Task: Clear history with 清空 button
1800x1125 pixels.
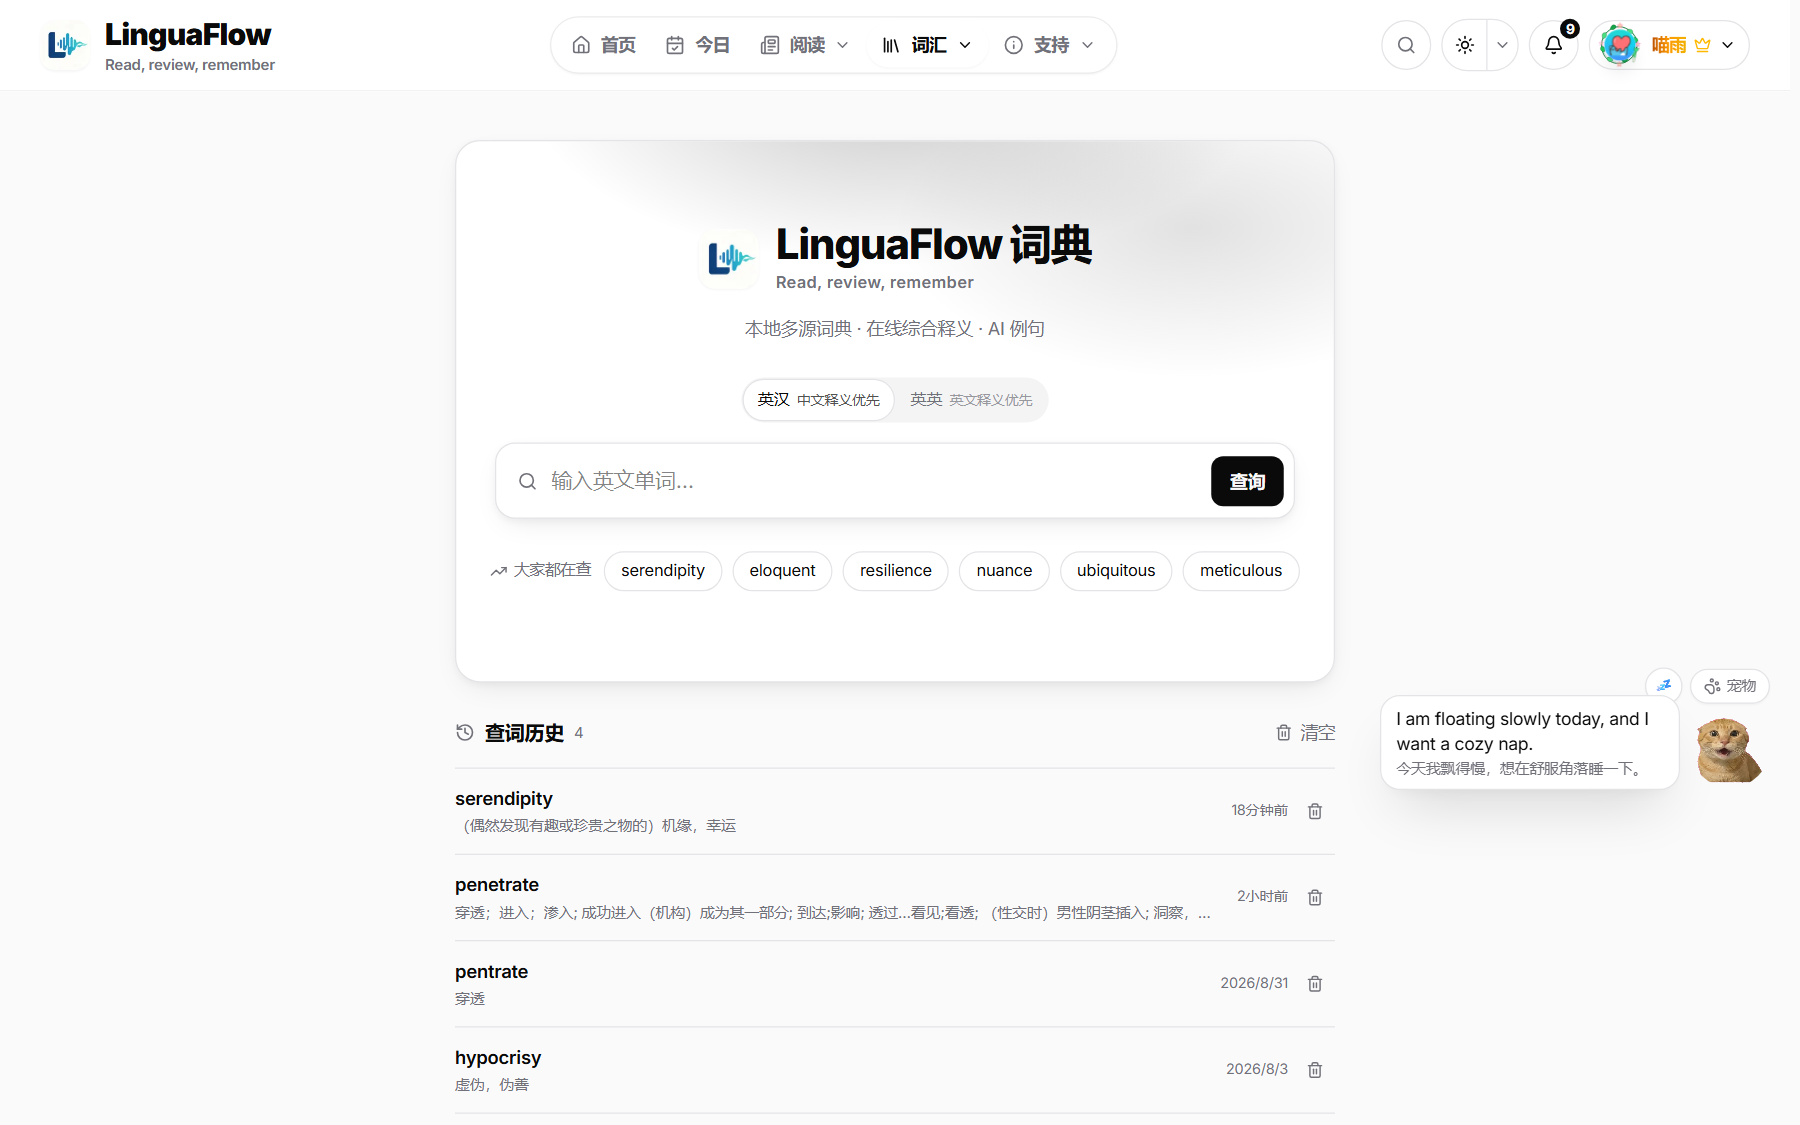Action: [x=1306, y=733]
